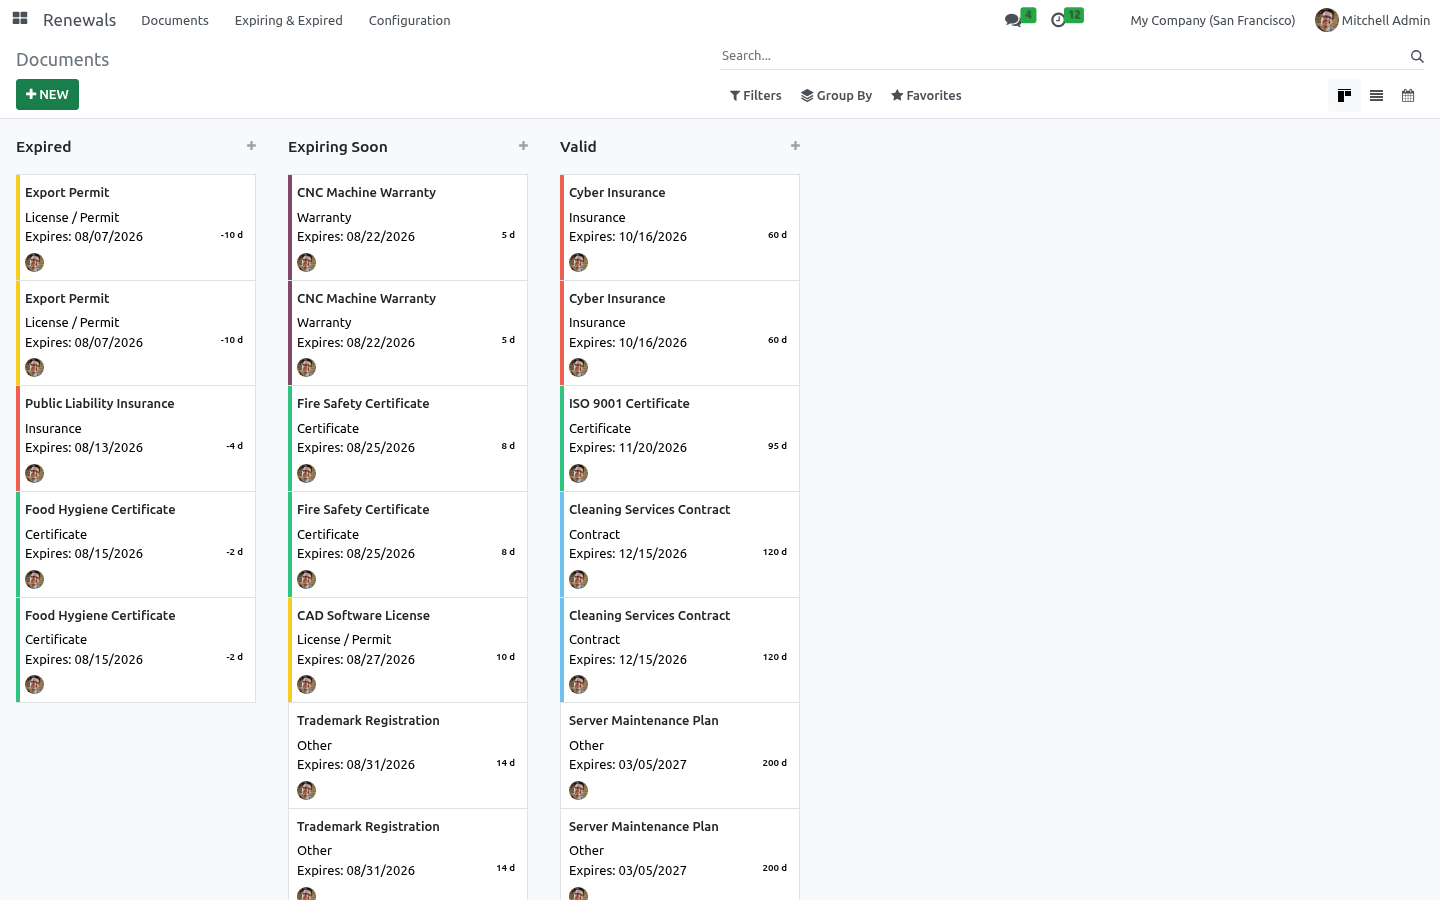Image resolution: width=1440 pixels, height=900 pixels.
Task: Add a card in the Expired column
Action: point(251,146)
